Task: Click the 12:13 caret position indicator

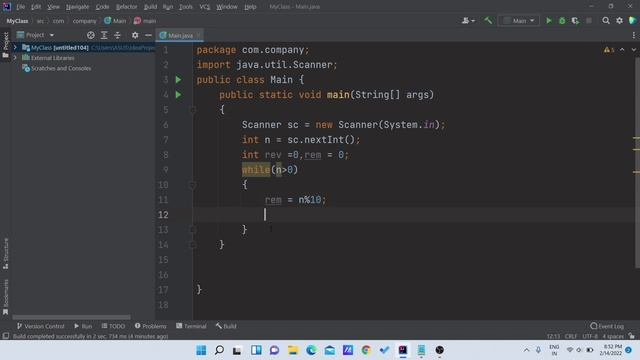Action: [x=553, y=336]
